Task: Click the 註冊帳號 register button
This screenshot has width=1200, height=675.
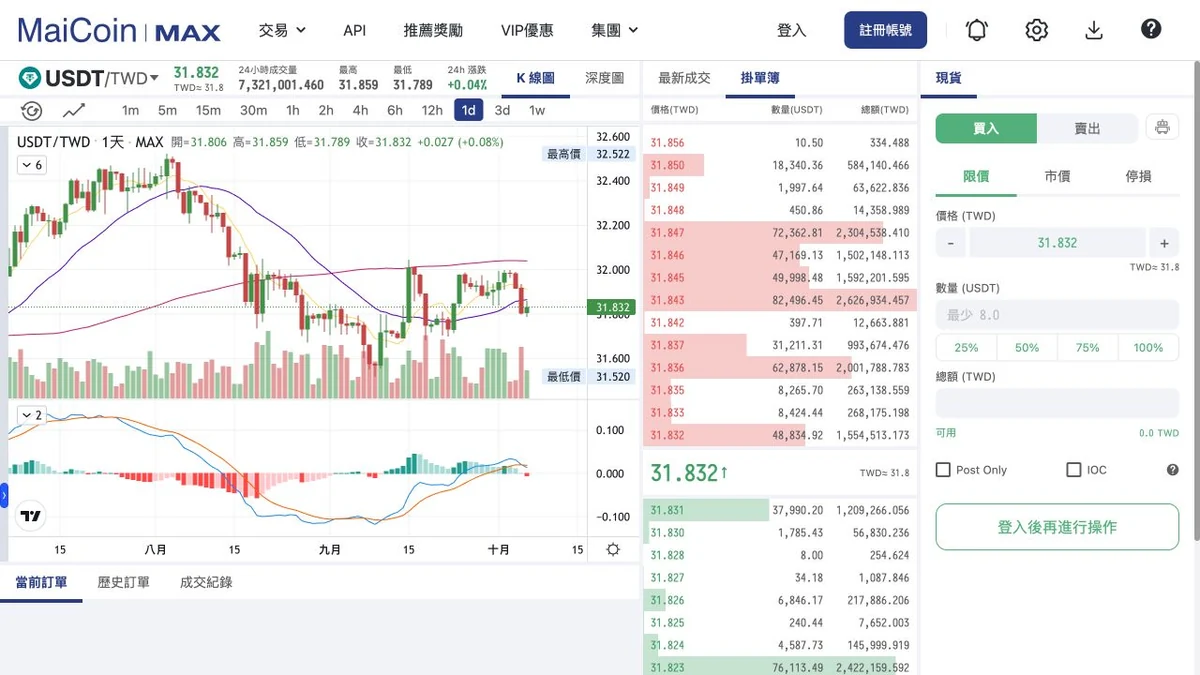Action: point(885,30)
